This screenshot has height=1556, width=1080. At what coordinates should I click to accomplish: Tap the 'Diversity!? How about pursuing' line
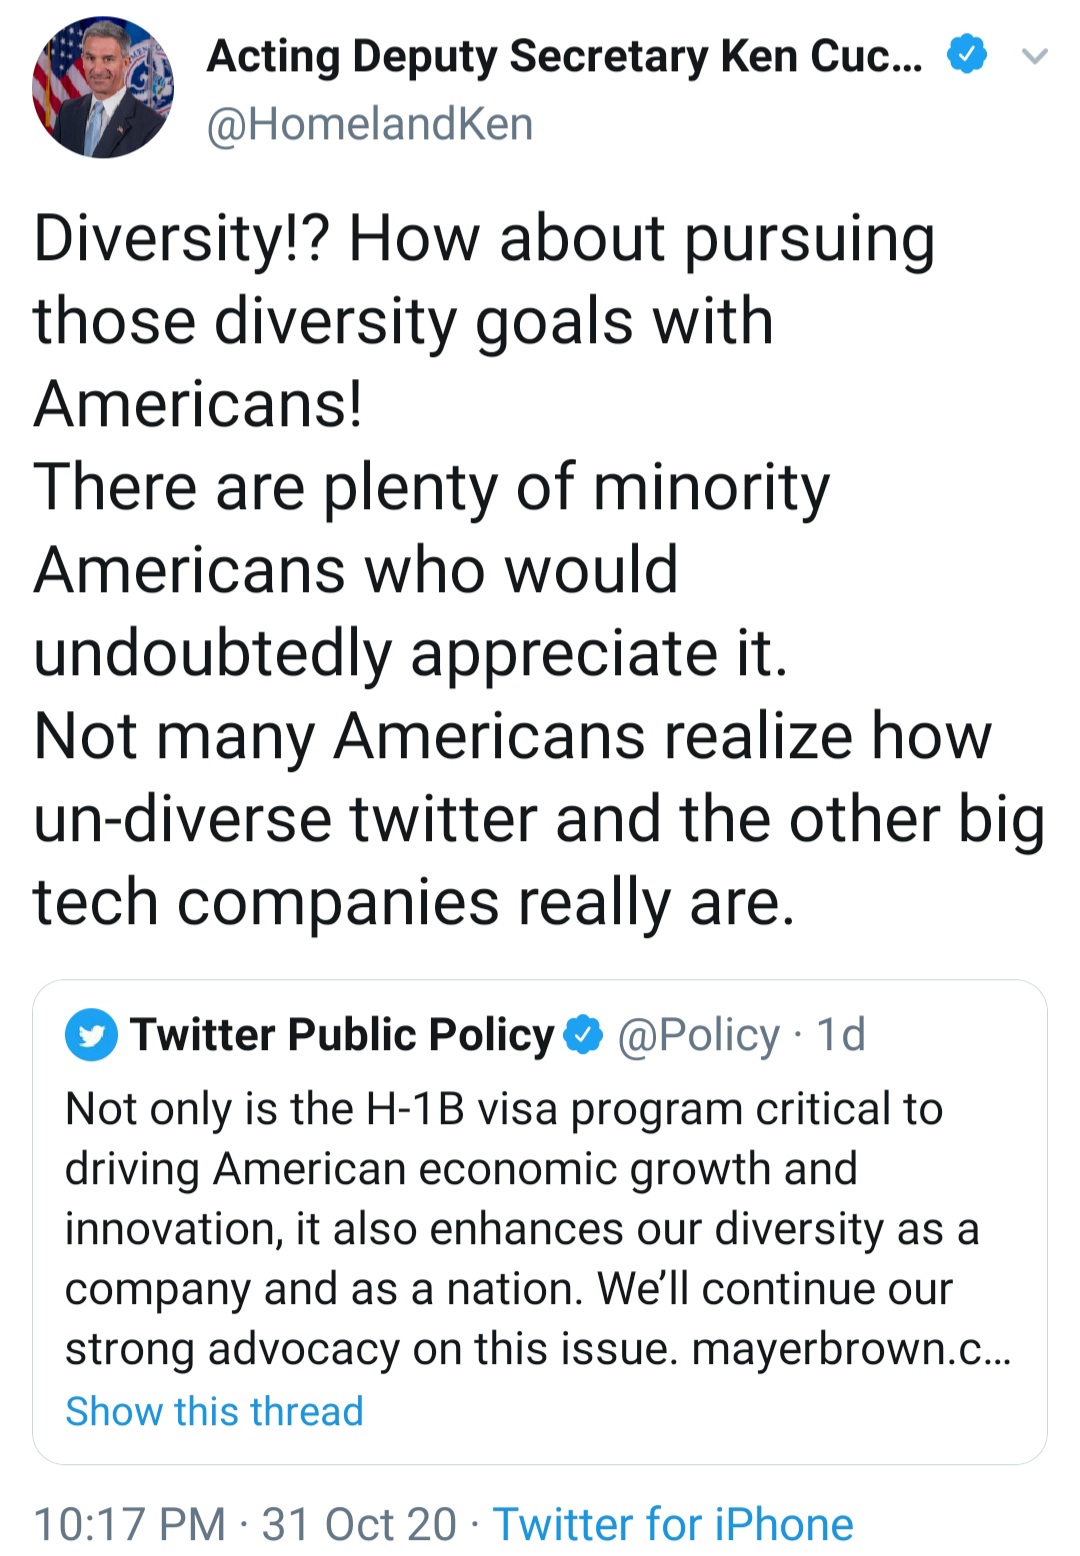484,240
